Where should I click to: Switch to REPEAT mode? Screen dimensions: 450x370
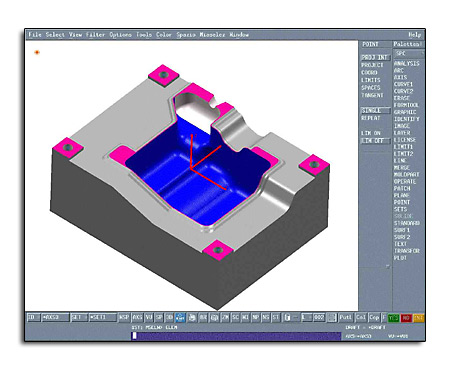(x=371, y=118)
